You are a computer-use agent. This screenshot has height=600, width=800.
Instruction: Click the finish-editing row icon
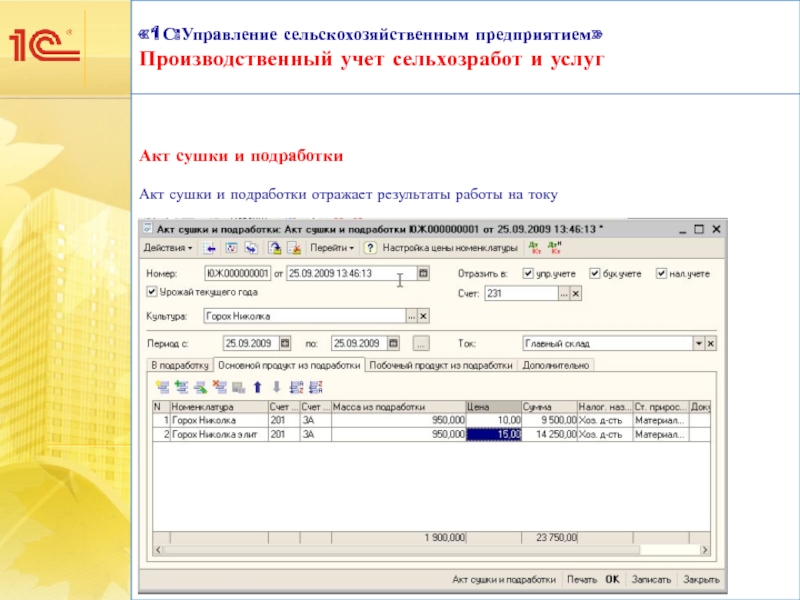pyautogui.click(x=238, y=387)
